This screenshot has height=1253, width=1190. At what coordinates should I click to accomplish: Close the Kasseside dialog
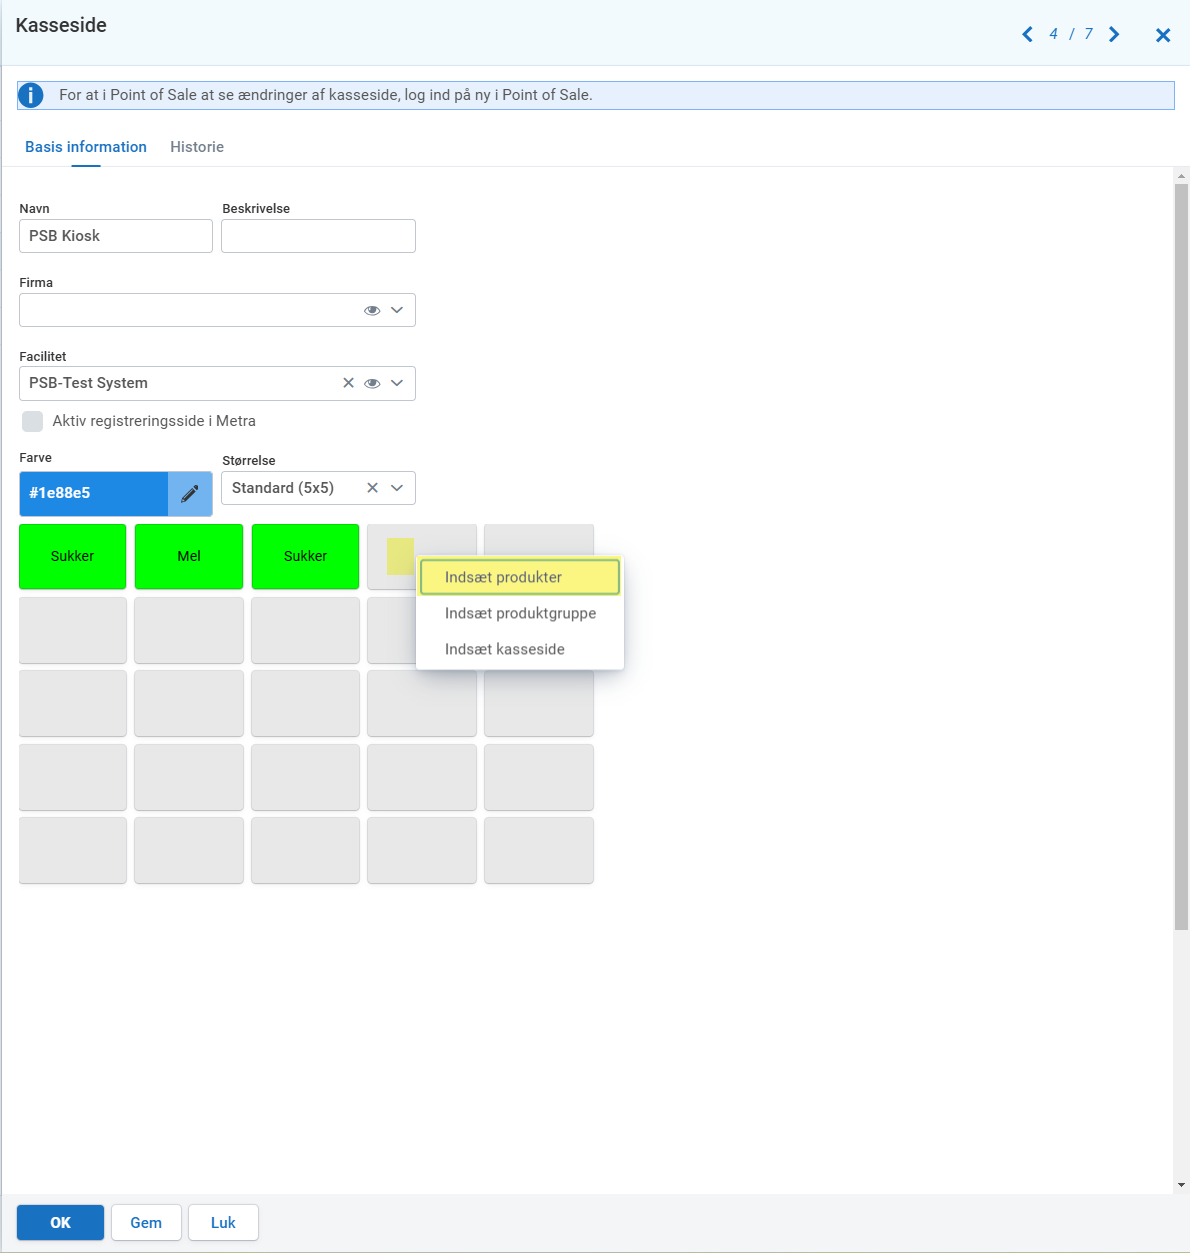pyautogui.click(x=1163, y=36)
